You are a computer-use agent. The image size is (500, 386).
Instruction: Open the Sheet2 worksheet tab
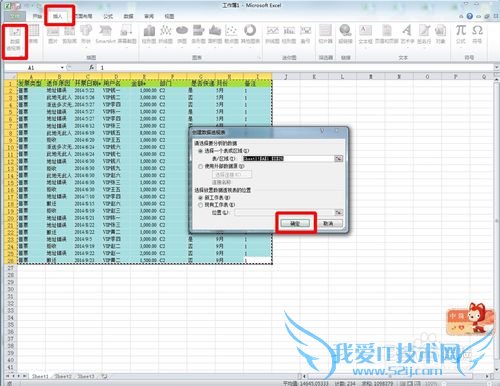(63, 376)
